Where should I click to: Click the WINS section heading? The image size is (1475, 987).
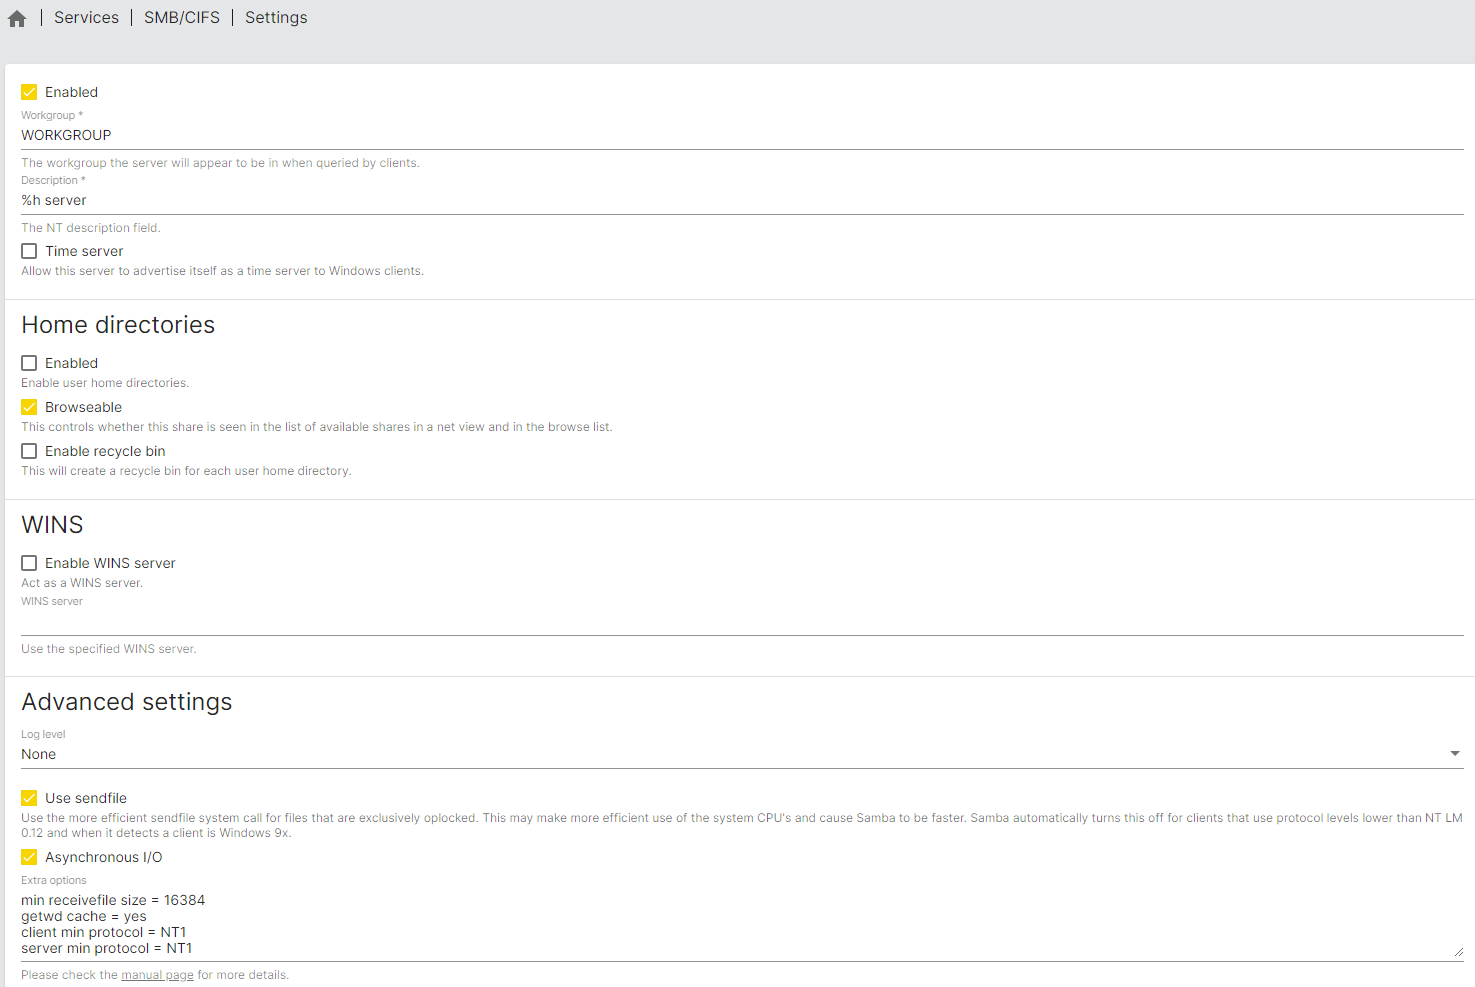tap(52, 525)
